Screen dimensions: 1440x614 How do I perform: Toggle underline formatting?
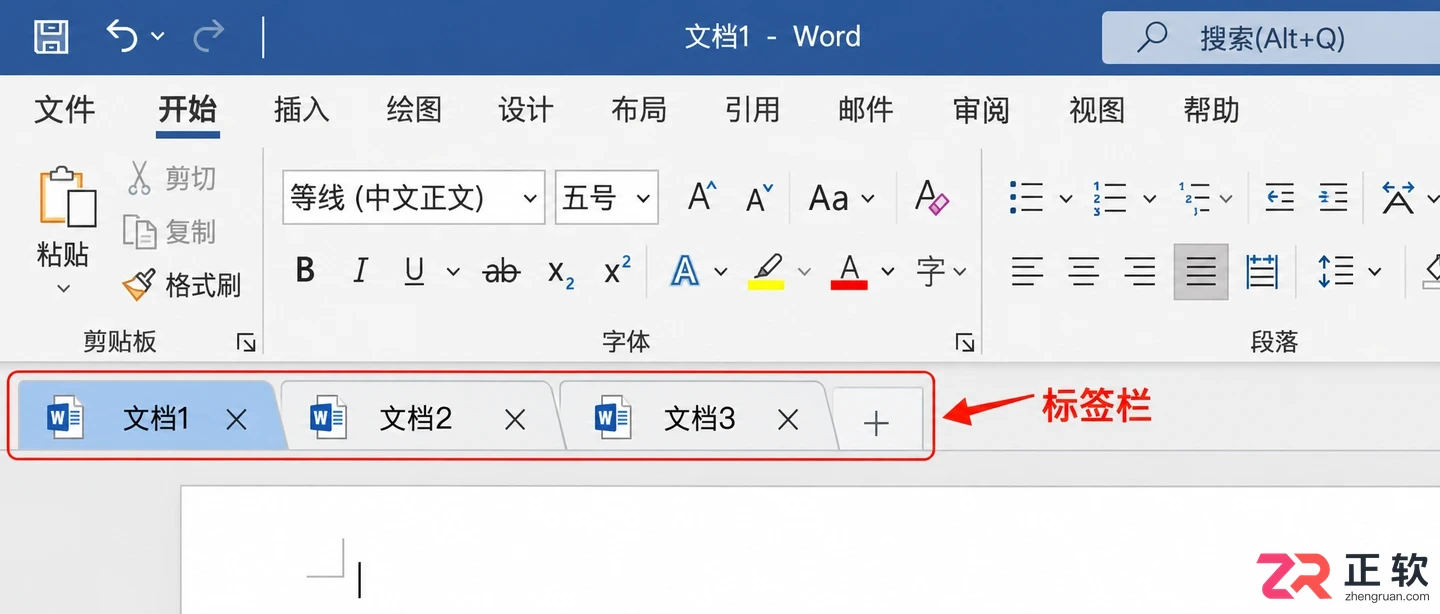(x=414, y=271)
